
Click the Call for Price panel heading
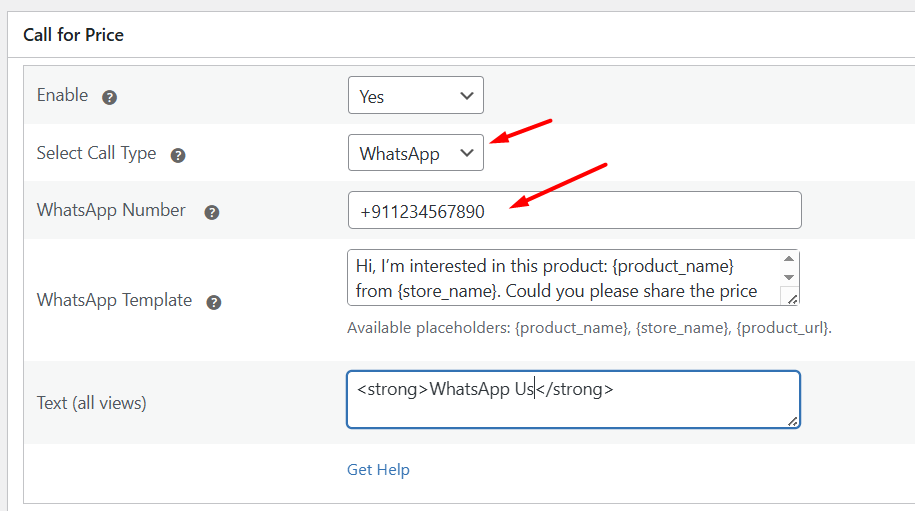click(73, 35)
